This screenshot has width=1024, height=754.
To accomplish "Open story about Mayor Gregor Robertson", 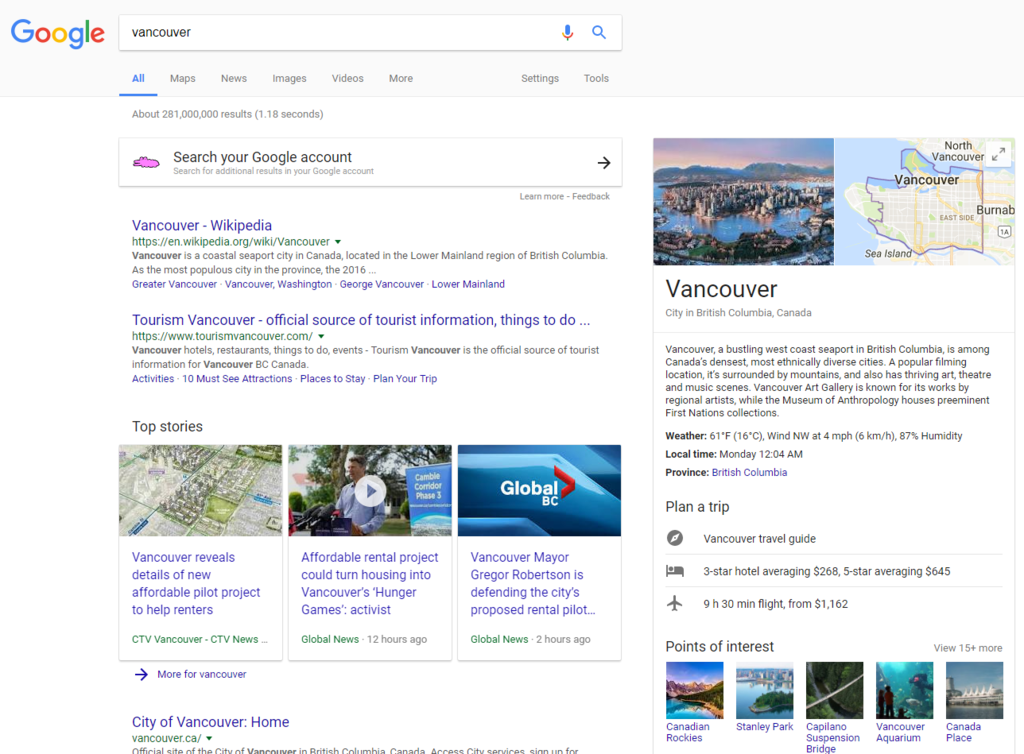I will coord(533,584).
